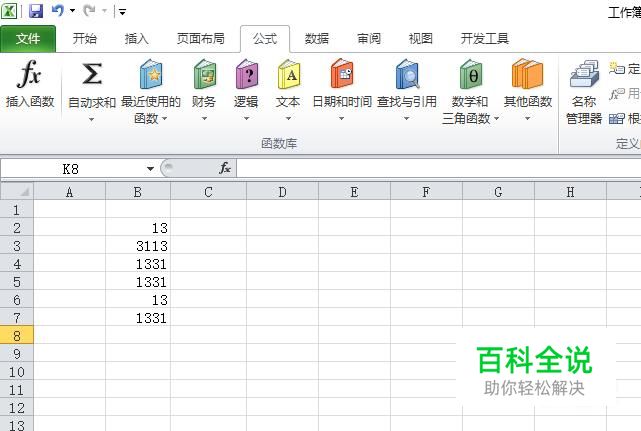Click the Save icon in quick access toolbar
Screen dimensions: 641x431
pyautogui.click(x=36, y=11)
